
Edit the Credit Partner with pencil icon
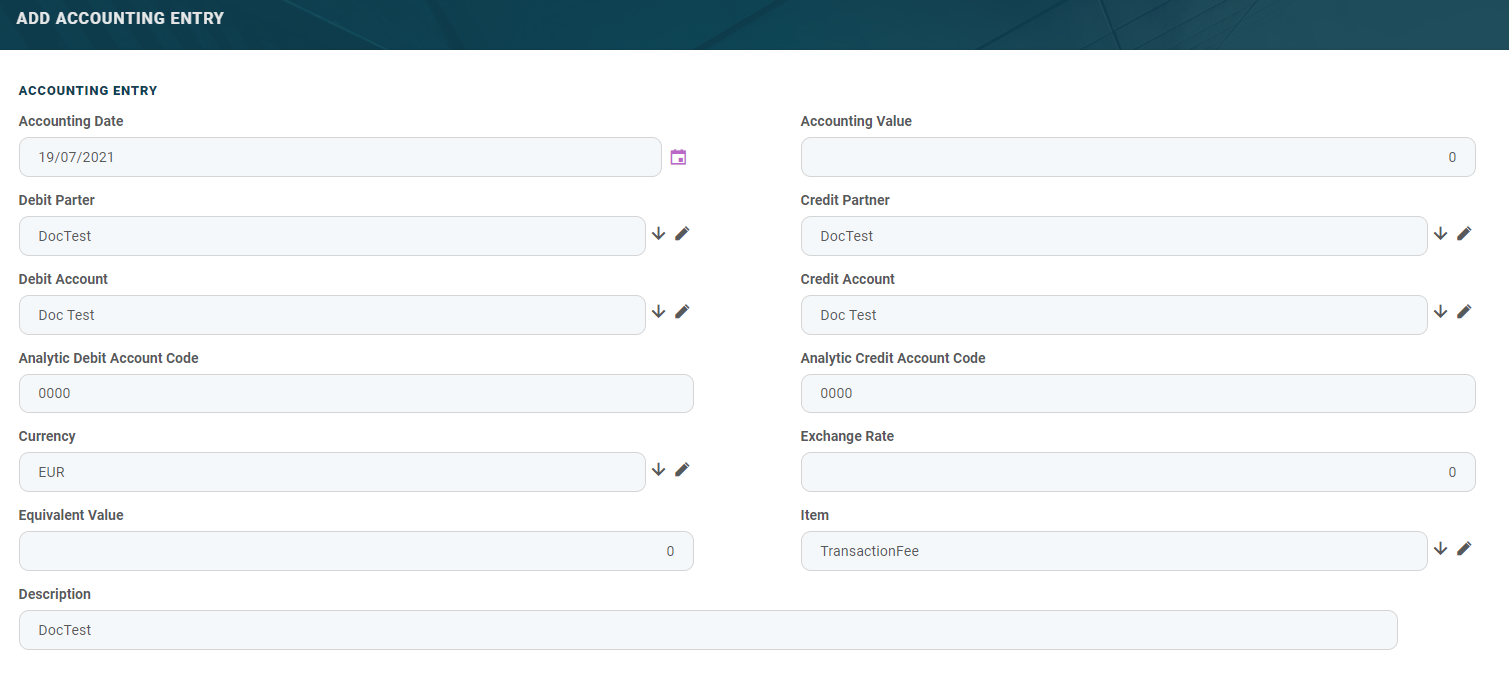(x=1464, y=233)
